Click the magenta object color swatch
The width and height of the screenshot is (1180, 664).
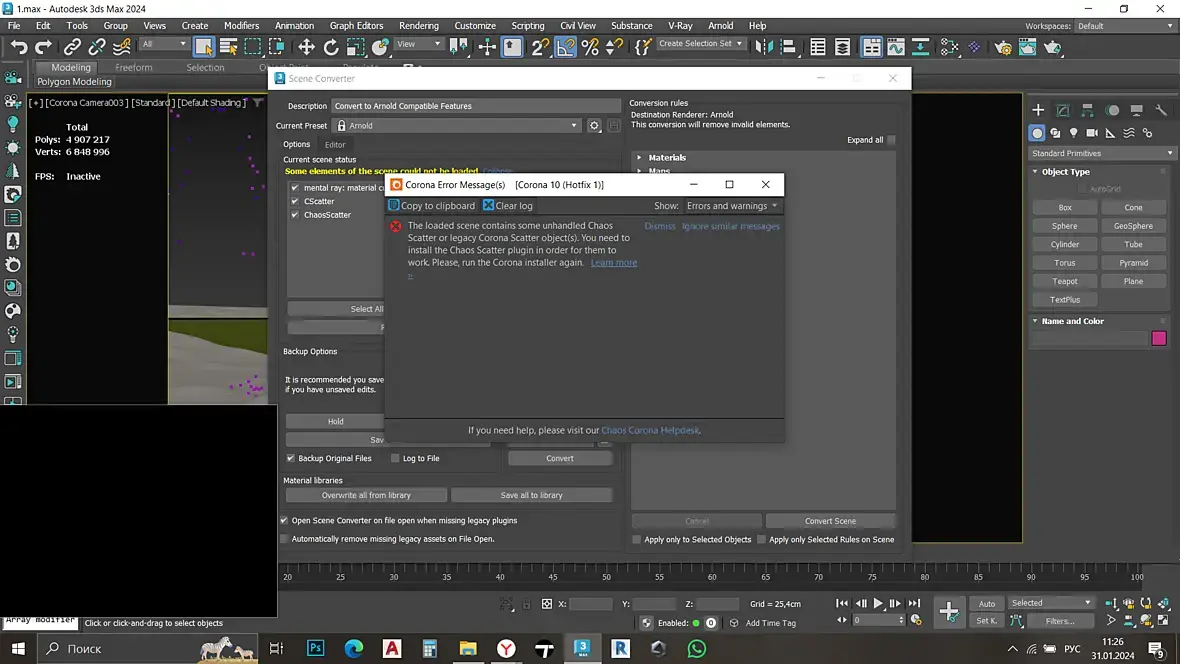click(1159, 339)
